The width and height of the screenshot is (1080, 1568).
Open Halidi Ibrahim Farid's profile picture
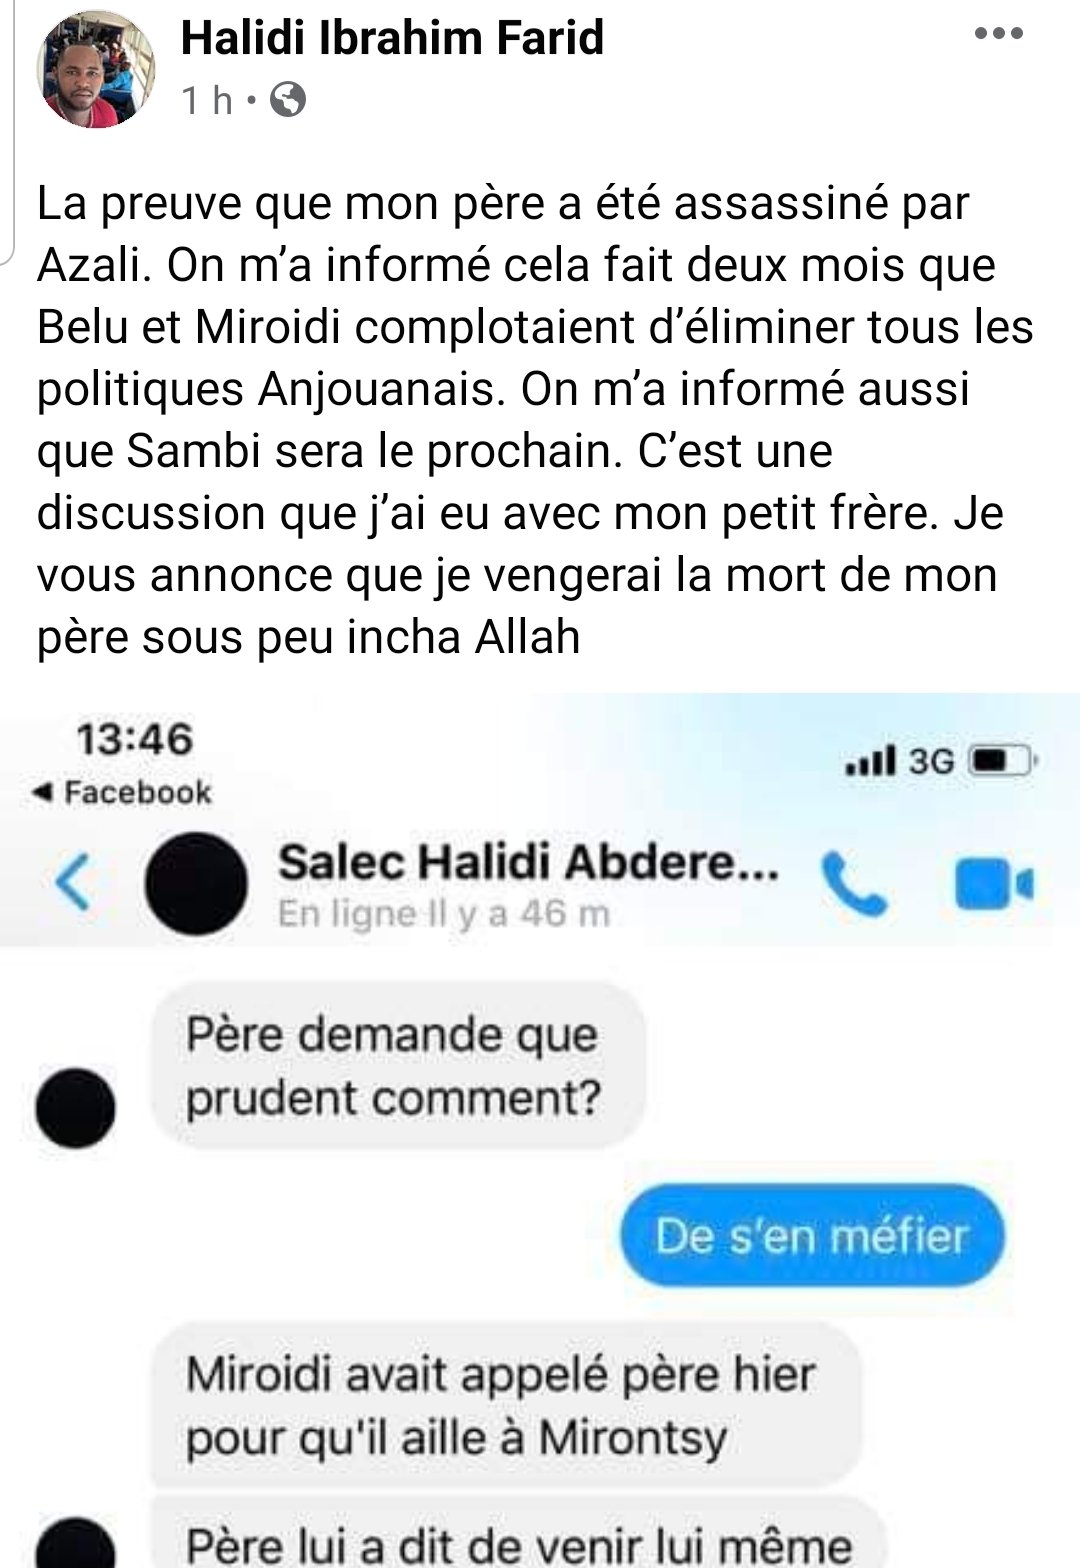97,69
